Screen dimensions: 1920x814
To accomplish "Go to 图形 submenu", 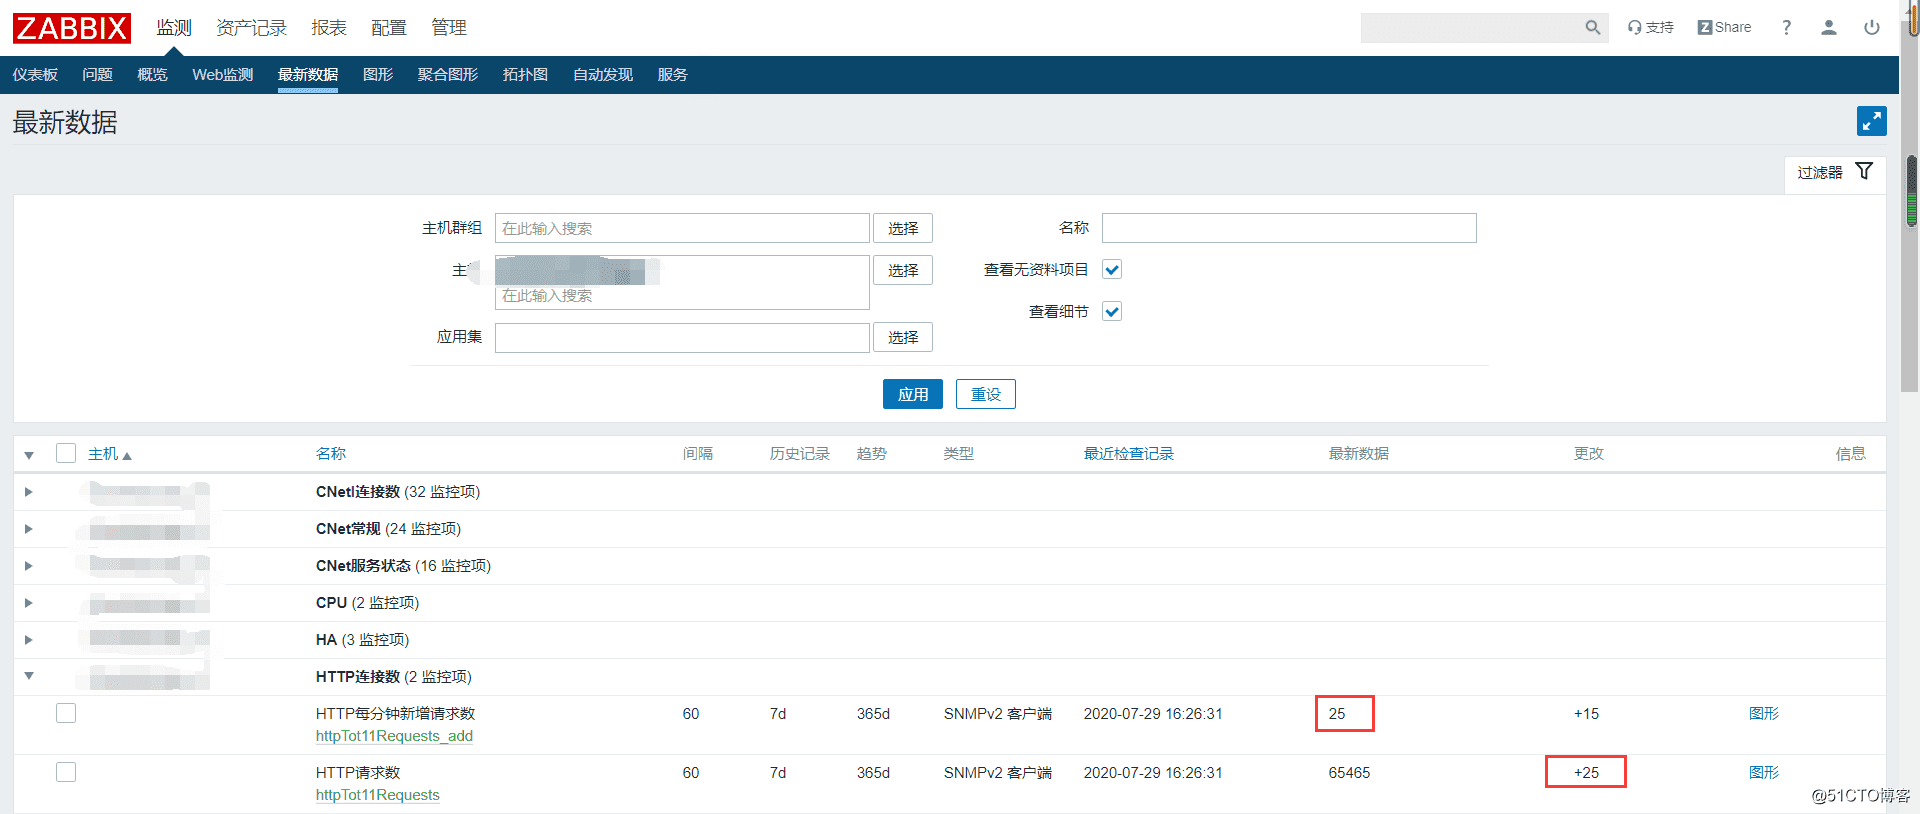I will (378, 75).
